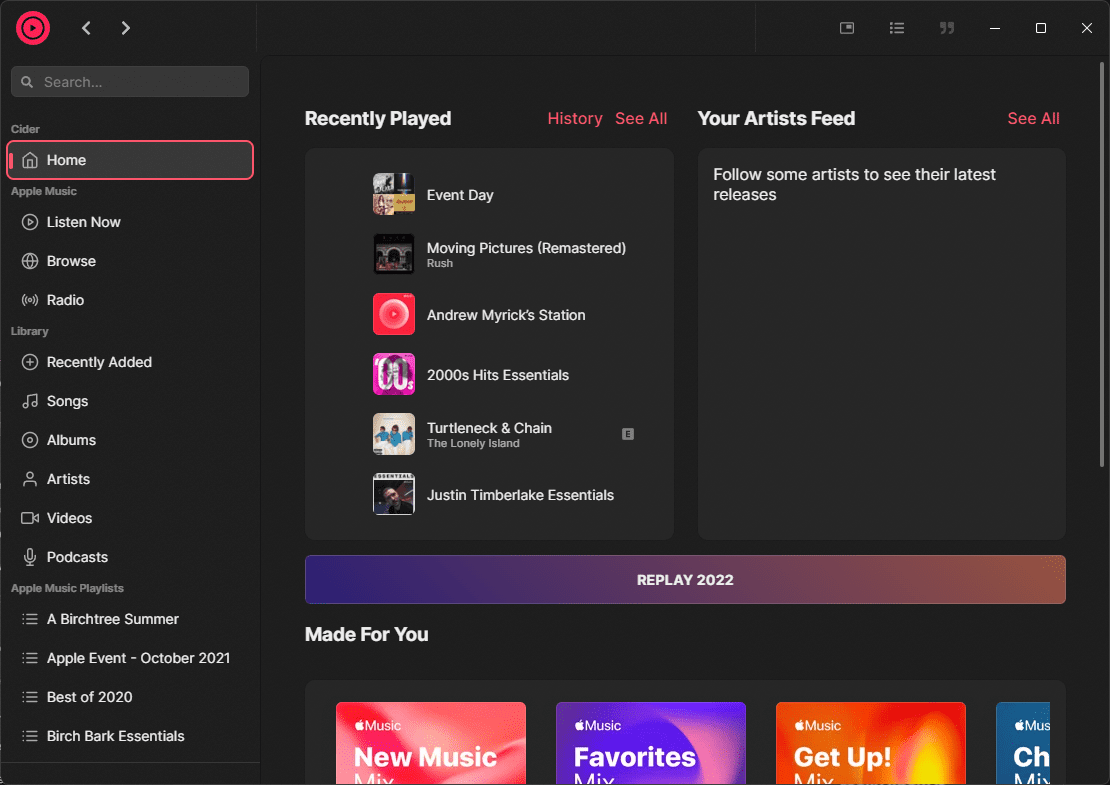Click the Songs music note icon

coord(30,401)
